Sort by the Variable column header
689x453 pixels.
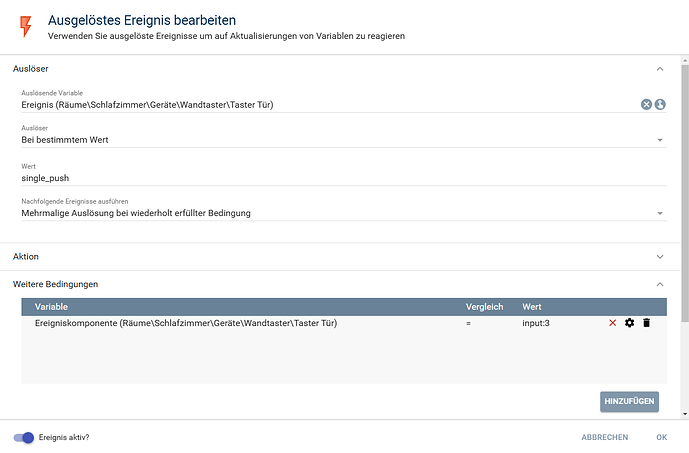(x=52, y=306)
